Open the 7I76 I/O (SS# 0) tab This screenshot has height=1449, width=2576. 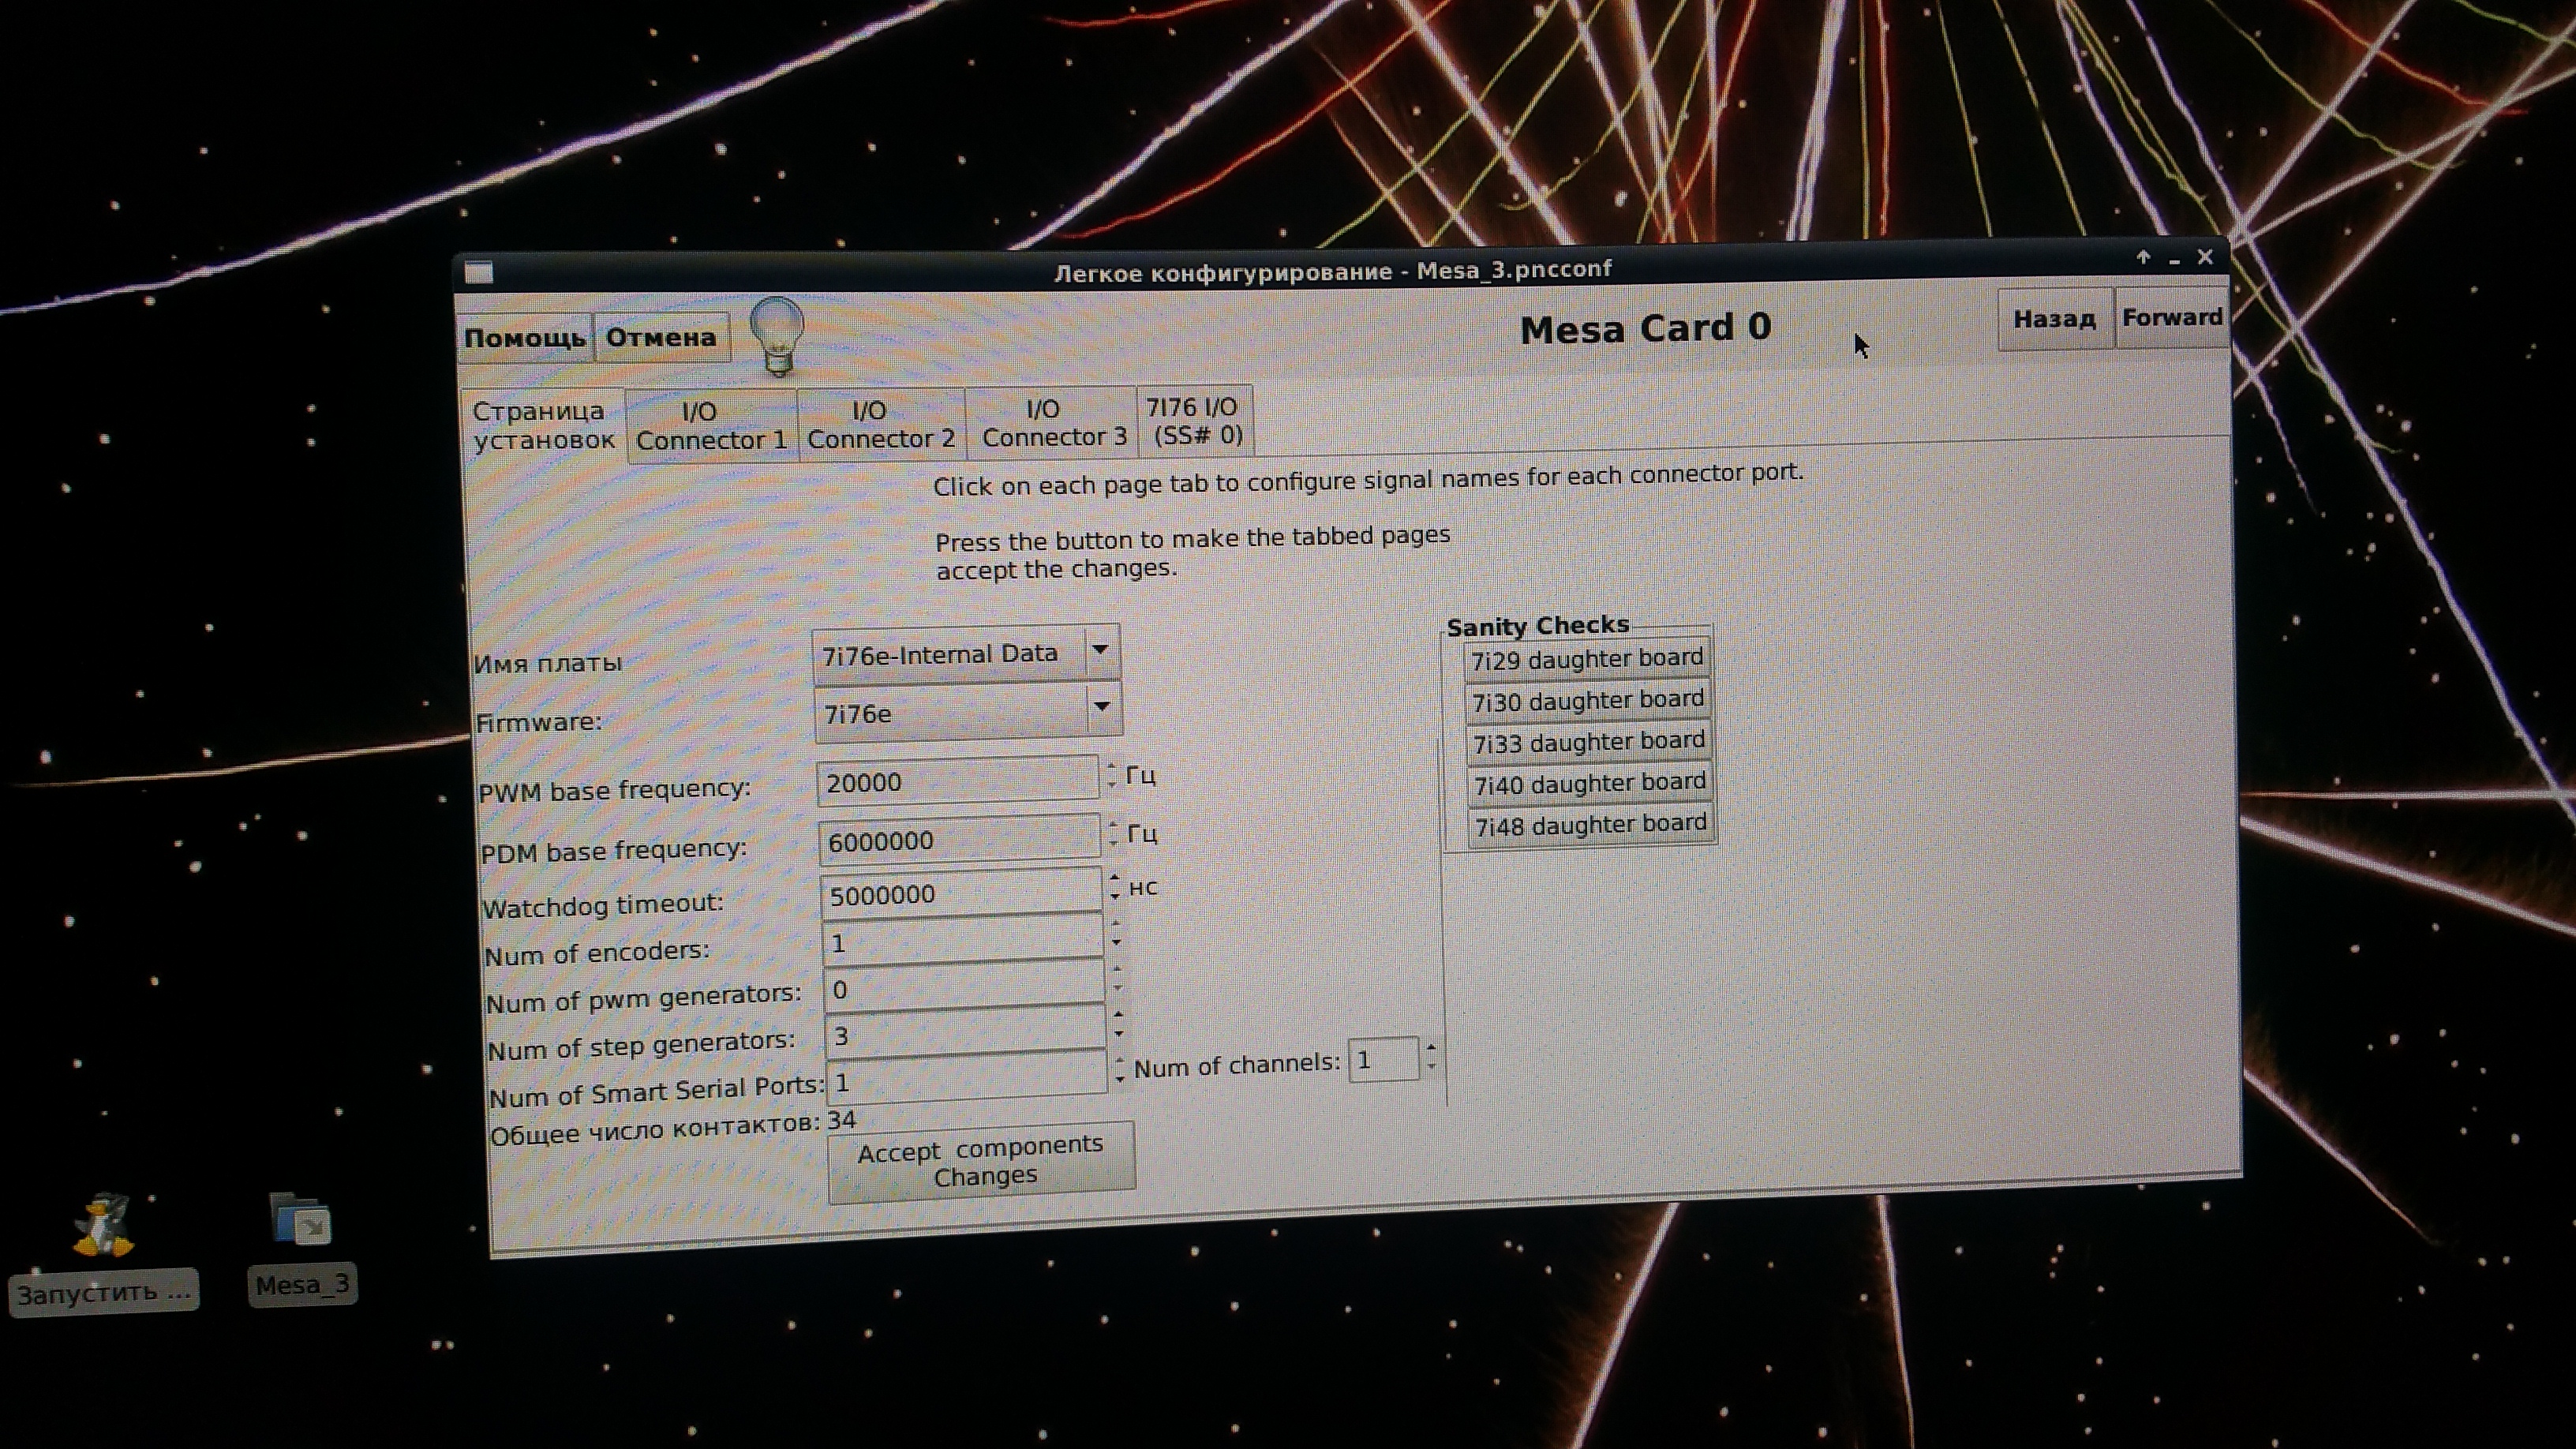pos(1194,421)
